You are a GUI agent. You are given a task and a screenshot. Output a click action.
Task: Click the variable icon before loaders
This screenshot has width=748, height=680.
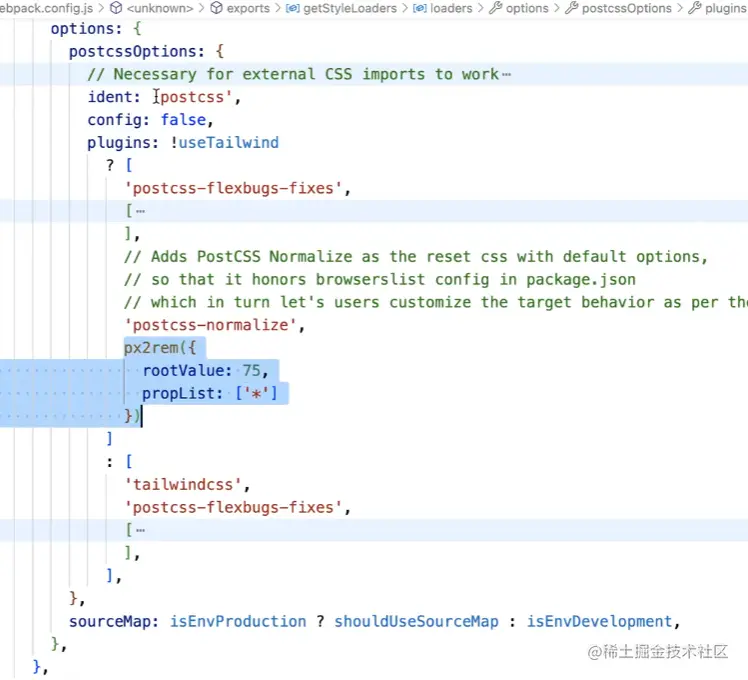coord(419,8)
